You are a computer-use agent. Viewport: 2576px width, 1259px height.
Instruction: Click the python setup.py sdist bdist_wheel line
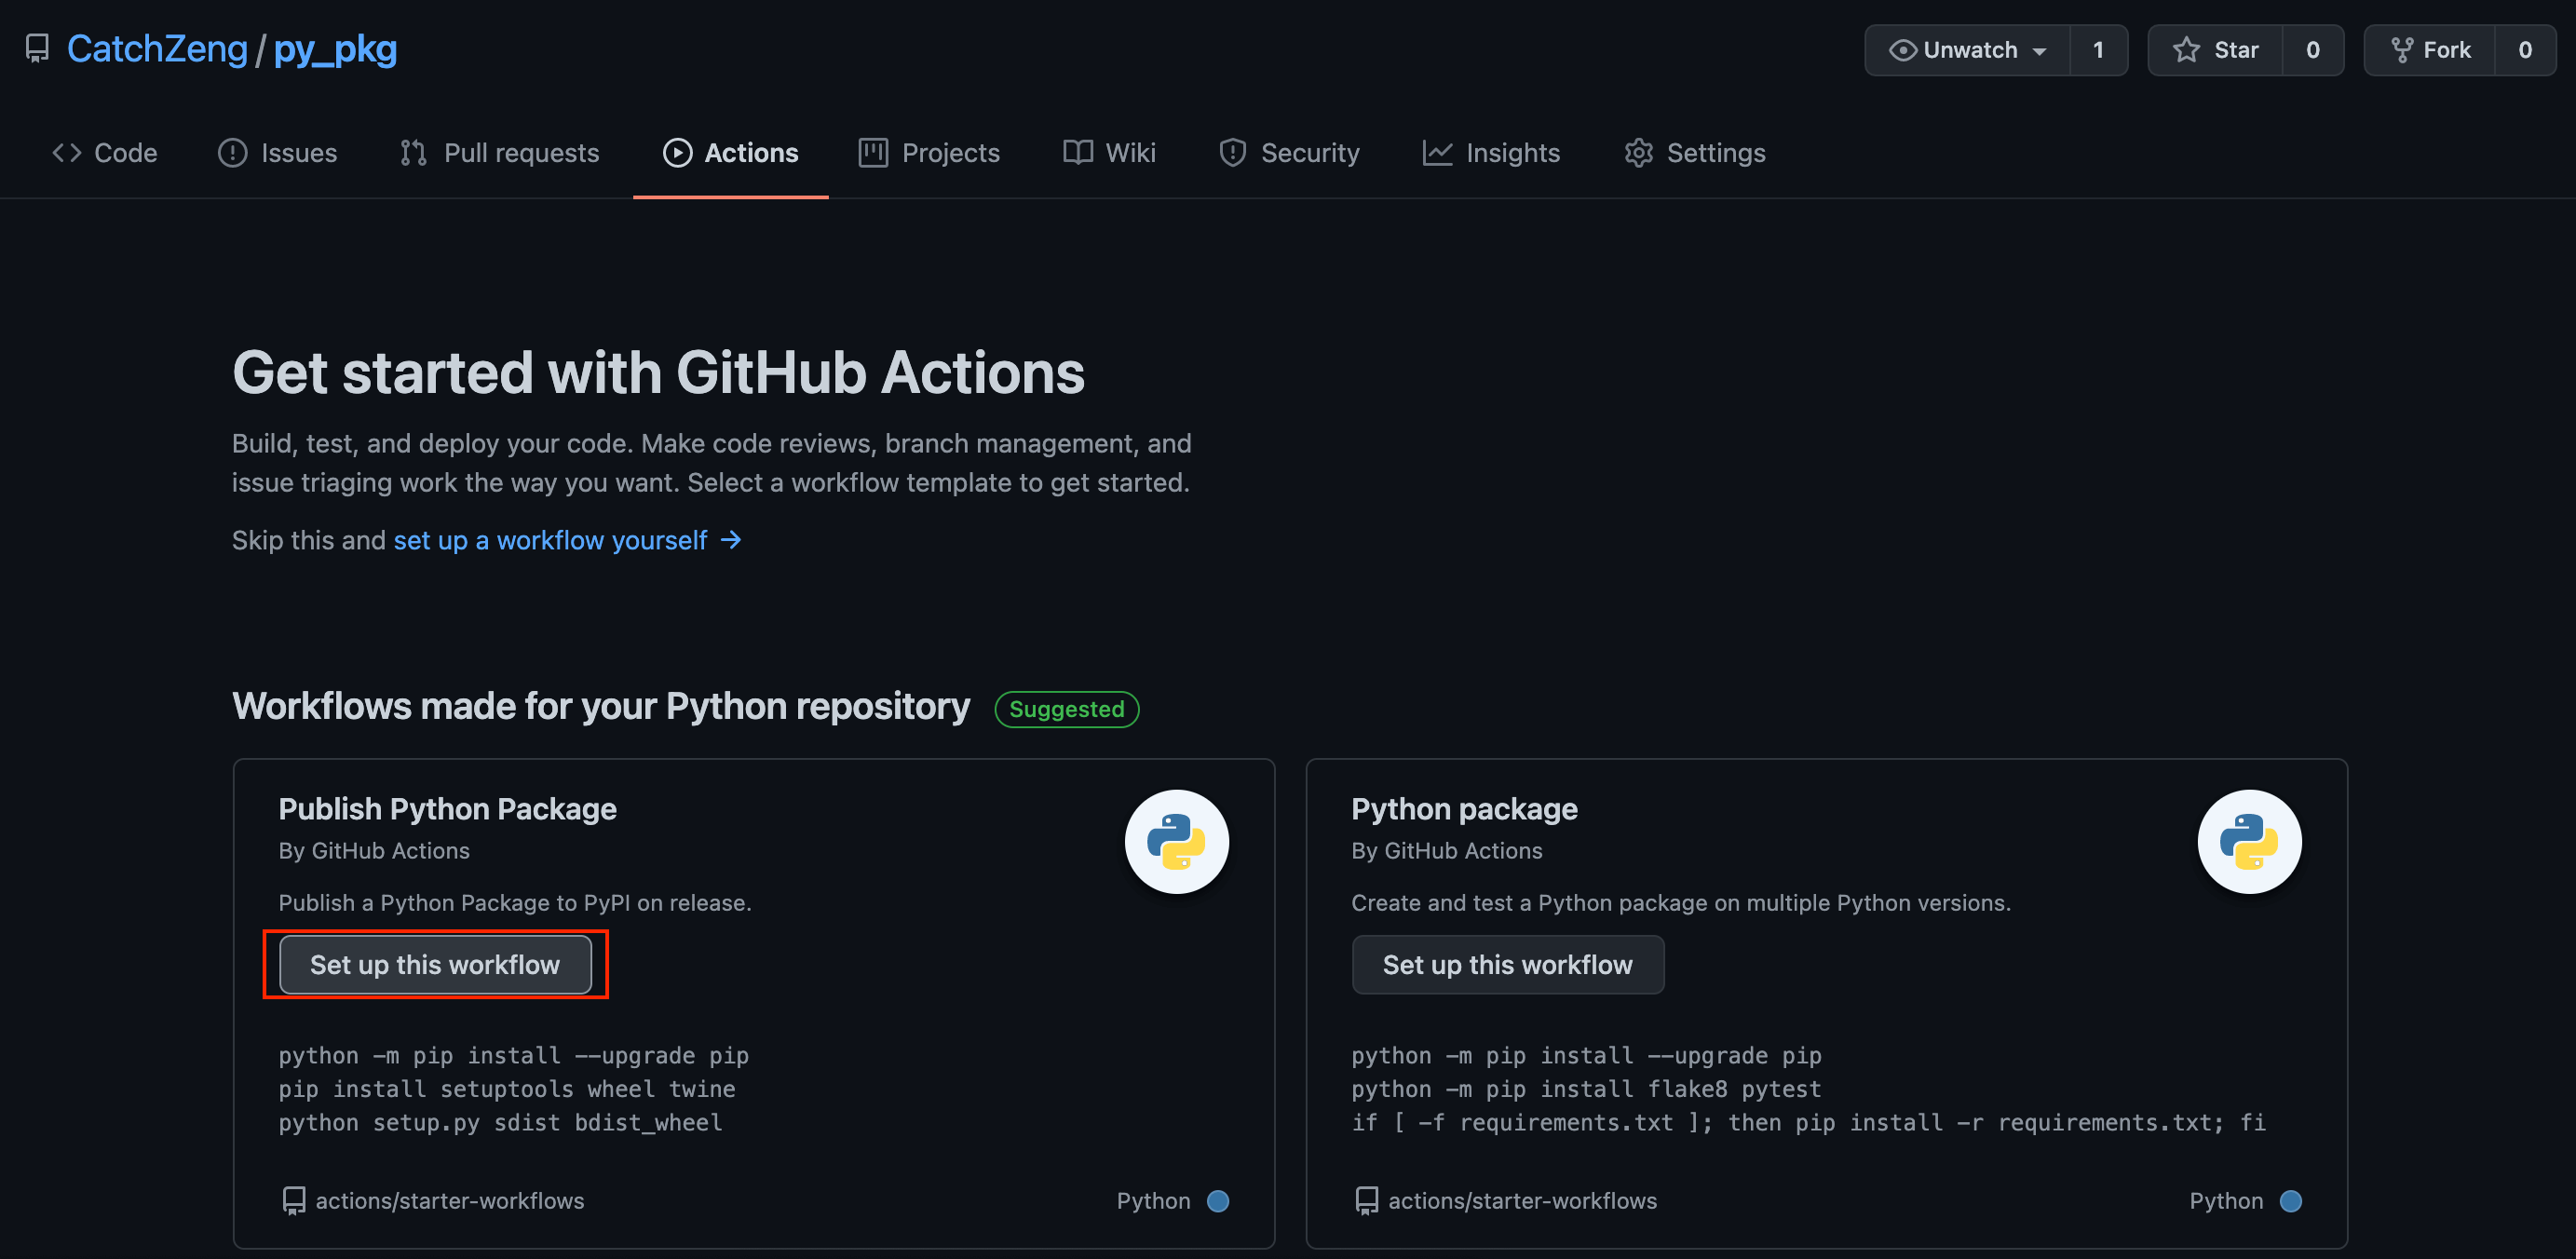point(500,1123)
